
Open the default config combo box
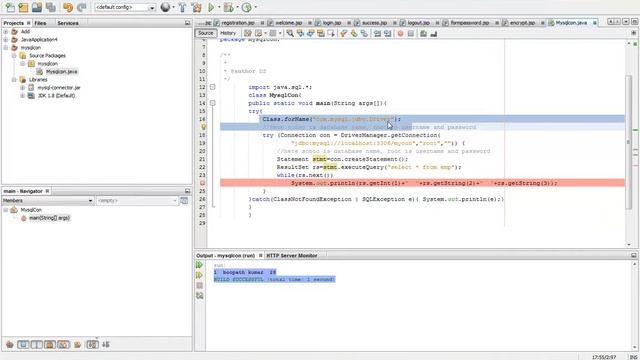(125, 7)
